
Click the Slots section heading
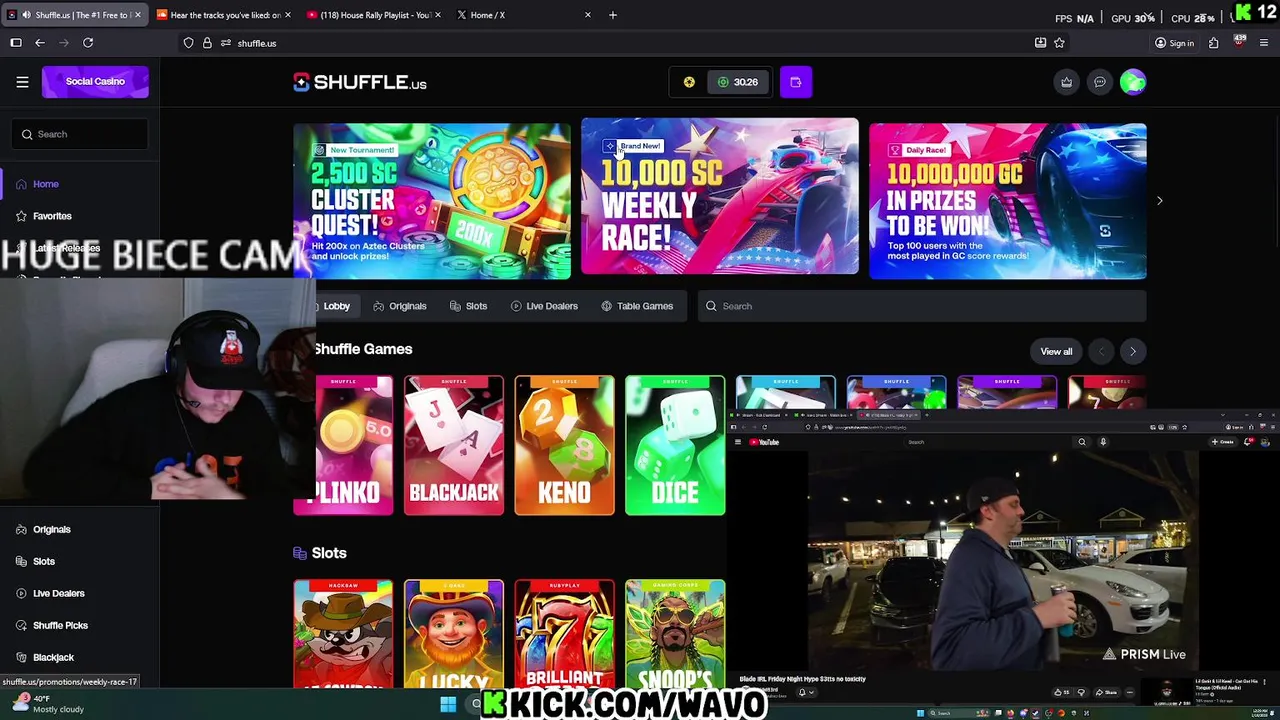pos(328,553)
